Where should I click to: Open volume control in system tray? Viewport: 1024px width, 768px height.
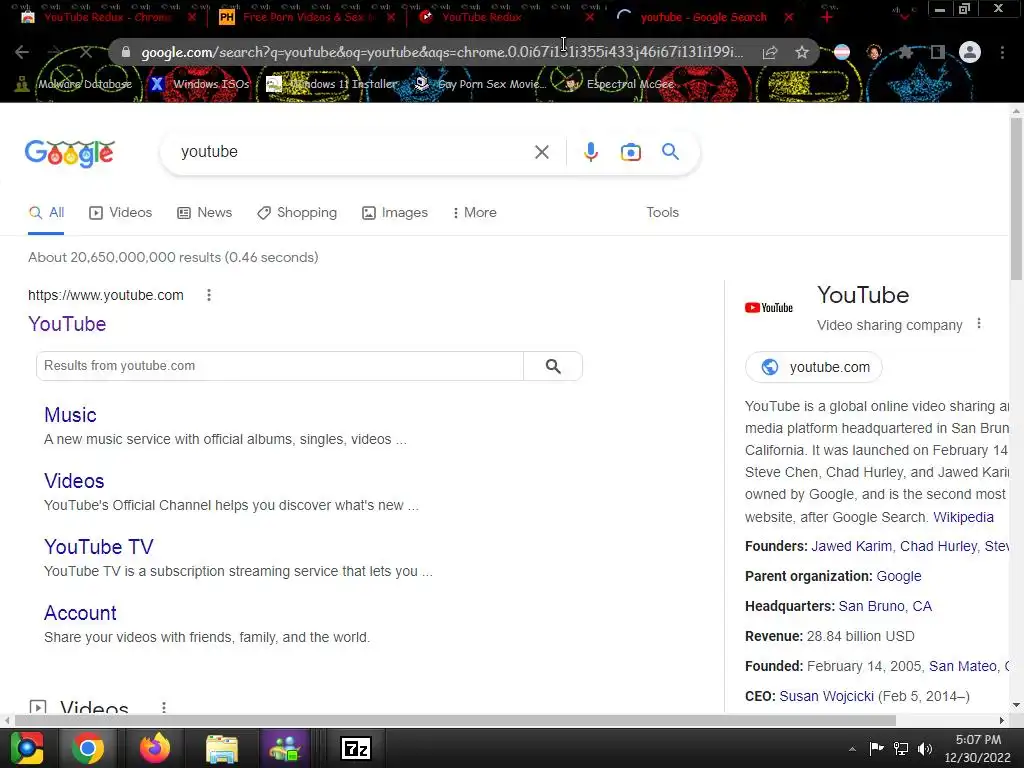(925, 749)
